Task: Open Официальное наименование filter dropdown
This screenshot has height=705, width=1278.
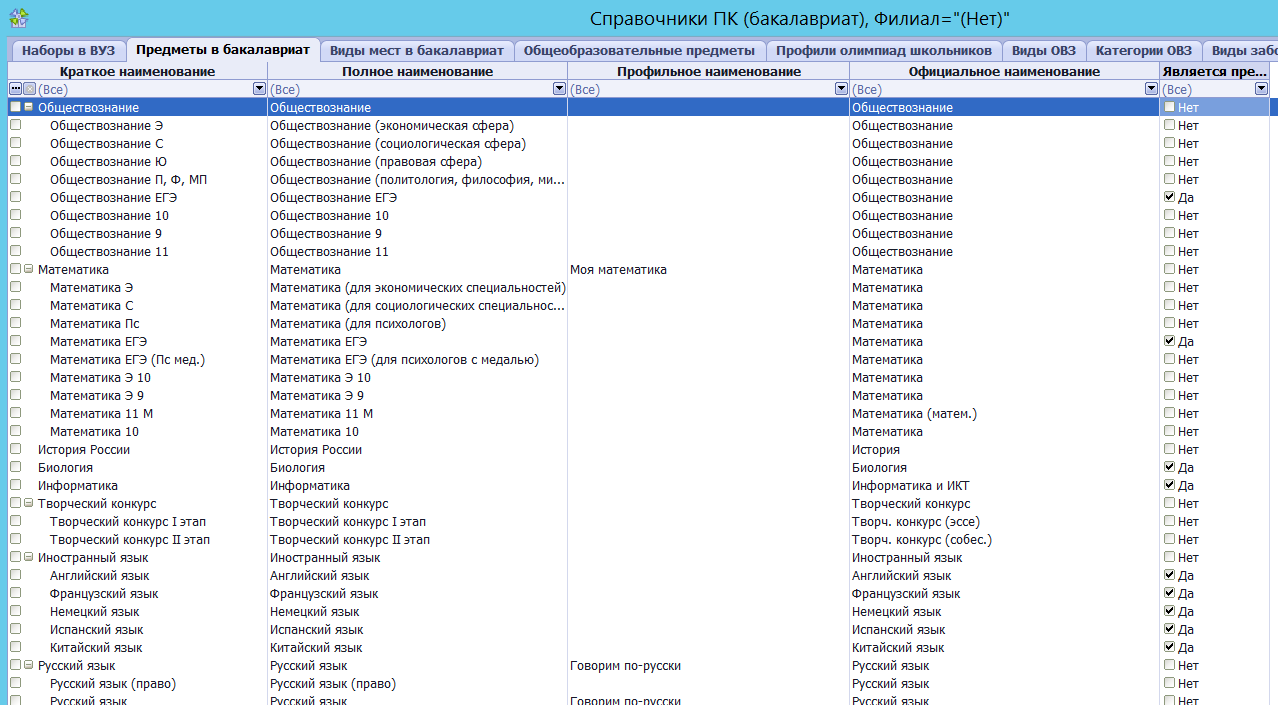Action: [x=1151, y=89]
